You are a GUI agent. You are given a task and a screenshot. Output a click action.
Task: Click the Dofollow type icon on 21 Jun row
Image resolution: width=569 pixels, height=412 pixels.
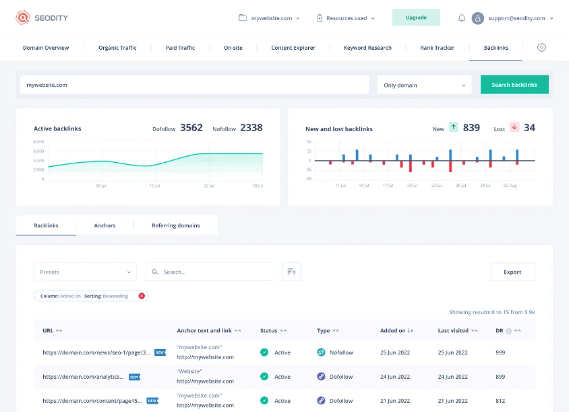(321, 400)
